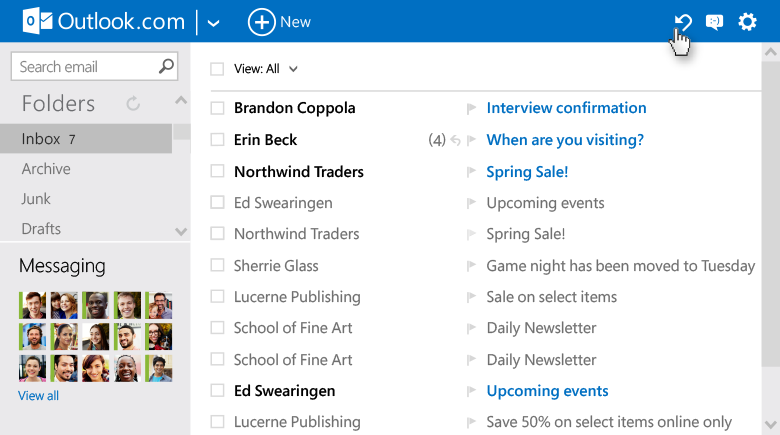This screenshot has height=435, width=780.
Task: Flag the Interview confirmation email
Action: (x=470, y=108)
